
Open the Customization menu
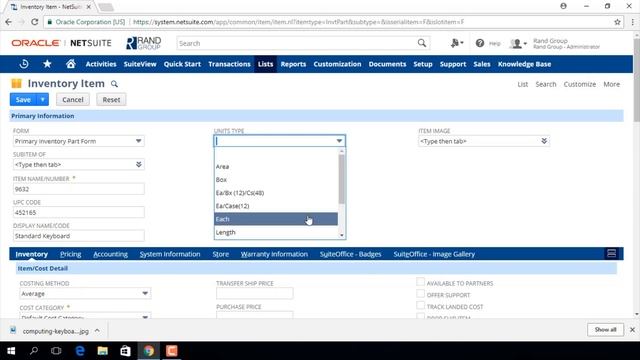tap(337, 64)
